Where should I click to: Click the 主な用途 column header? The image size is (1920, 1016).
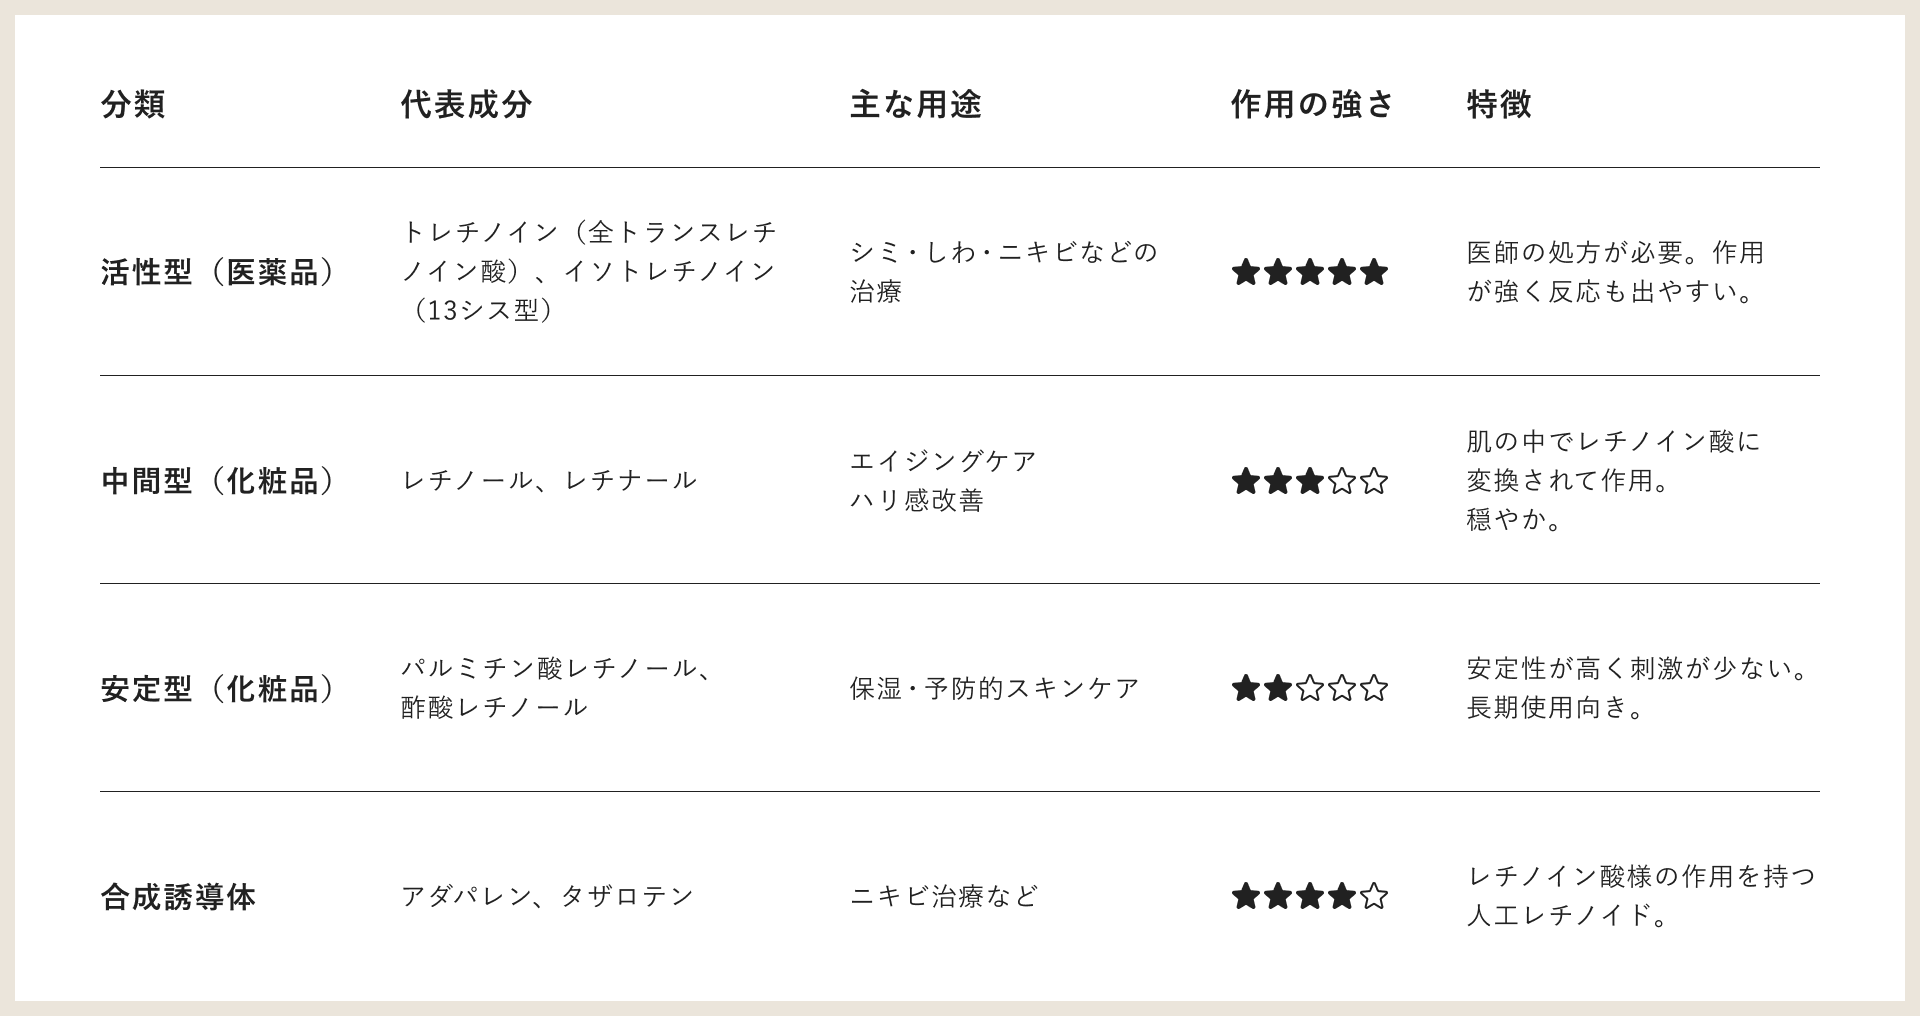[x=916, y=104]
